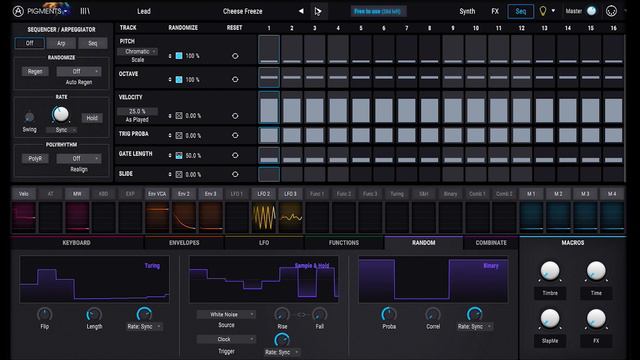Set sequencer mode to Off
Viewport: 640px width, 360px height.
click(x=29, y=43)
